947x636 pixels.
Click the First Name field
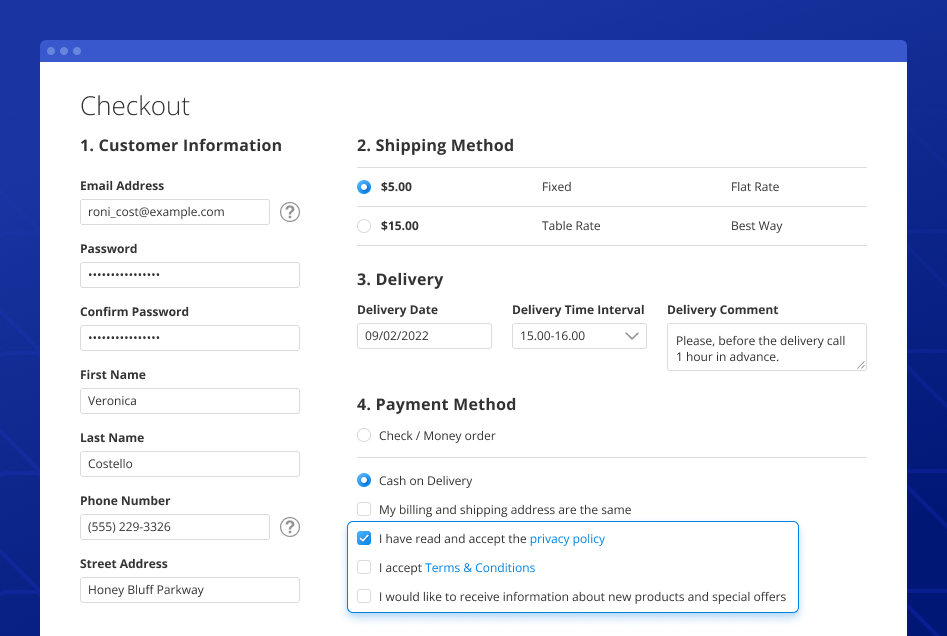click(x=189, y=400)
